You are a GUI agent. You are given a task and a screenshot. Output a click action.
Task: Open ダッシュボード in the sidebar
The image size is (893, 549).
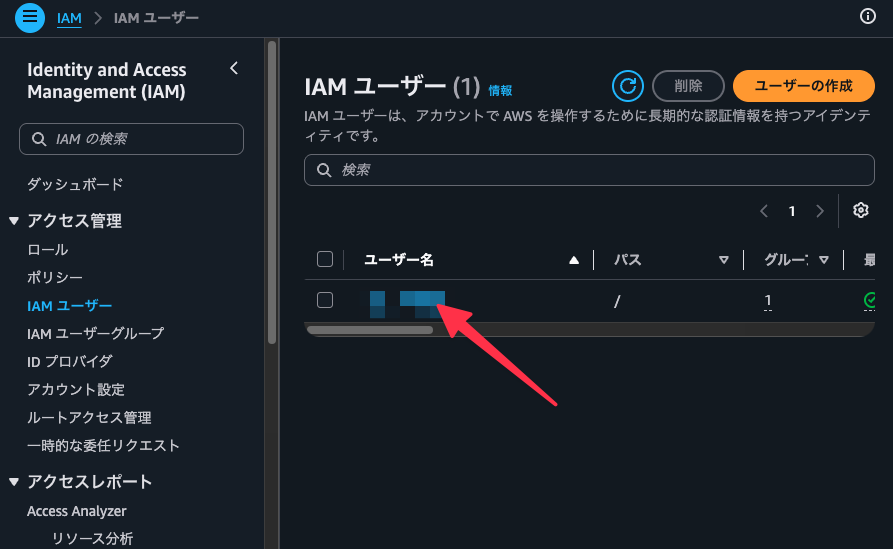75,185
